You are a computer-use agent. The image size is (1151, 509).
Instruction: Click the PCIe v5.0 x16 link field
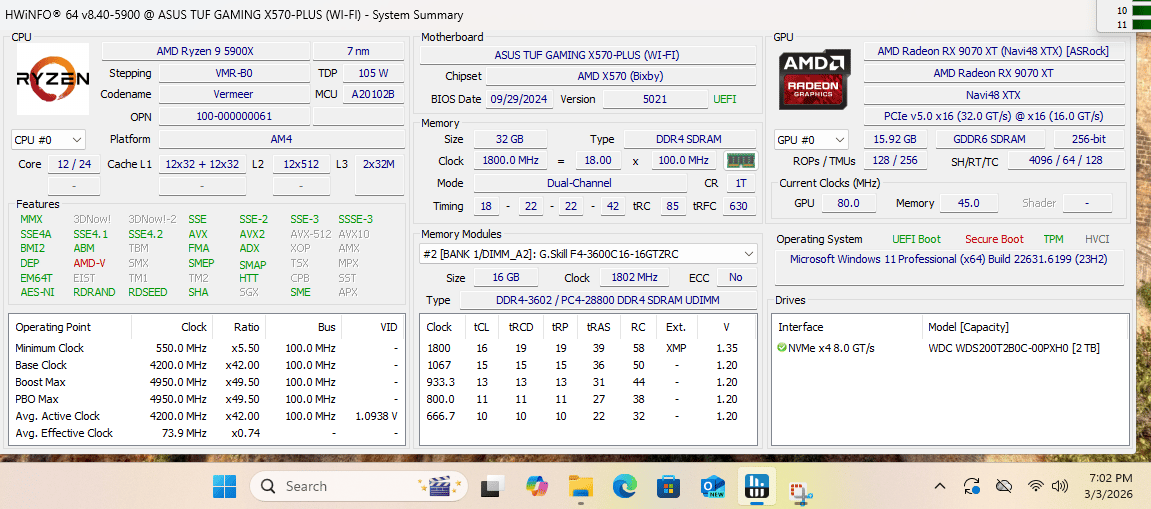(x=995, y=116)
